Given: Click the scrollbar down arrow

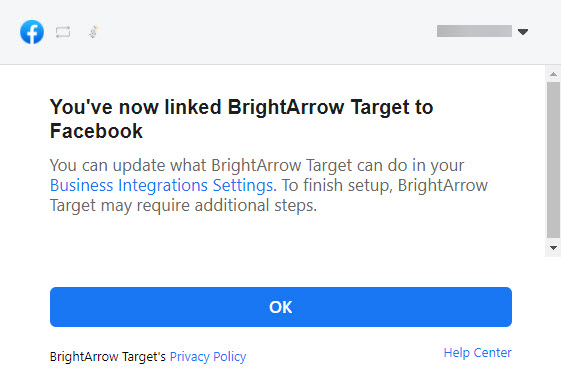Looking at the screenshot, I should 553,248.
